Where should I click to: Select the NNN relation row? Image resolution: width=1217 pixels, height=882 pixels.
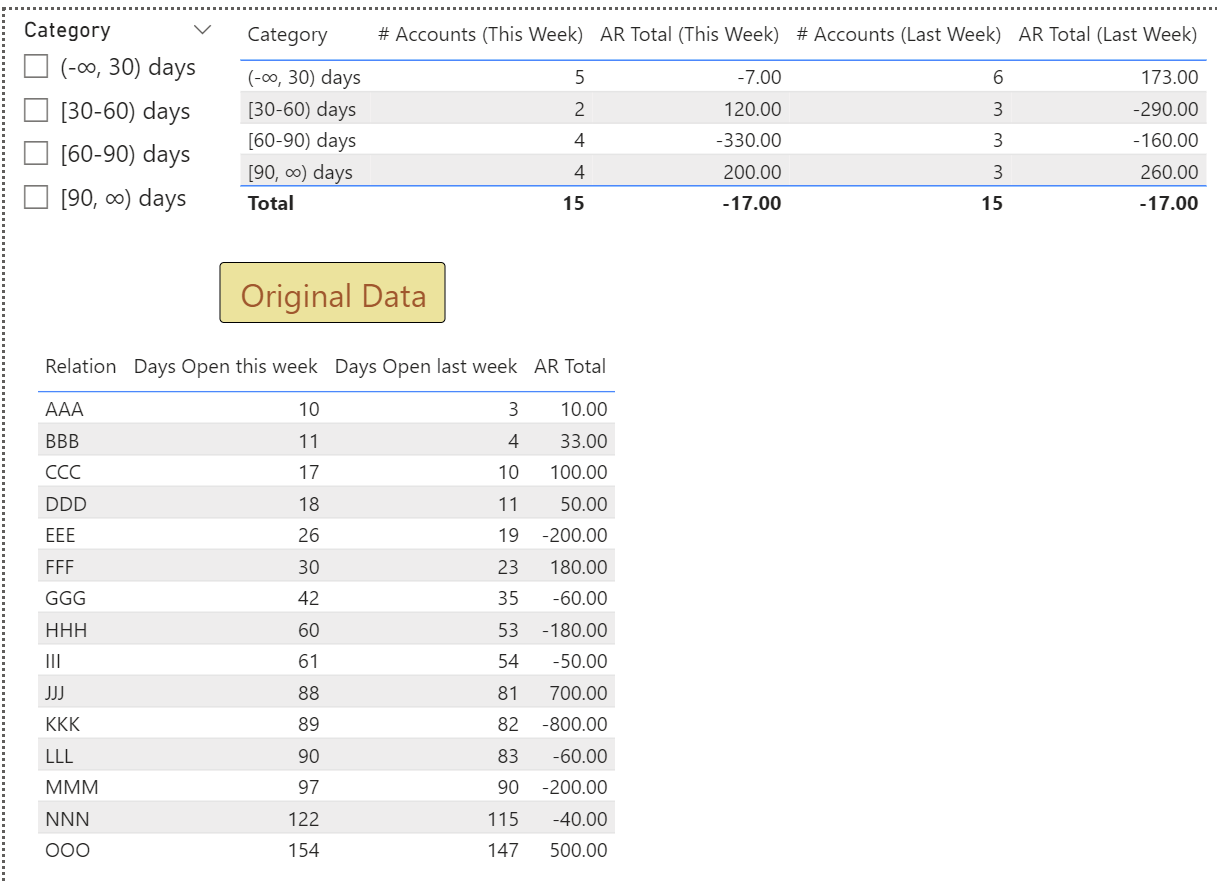[x=327, y=818]
